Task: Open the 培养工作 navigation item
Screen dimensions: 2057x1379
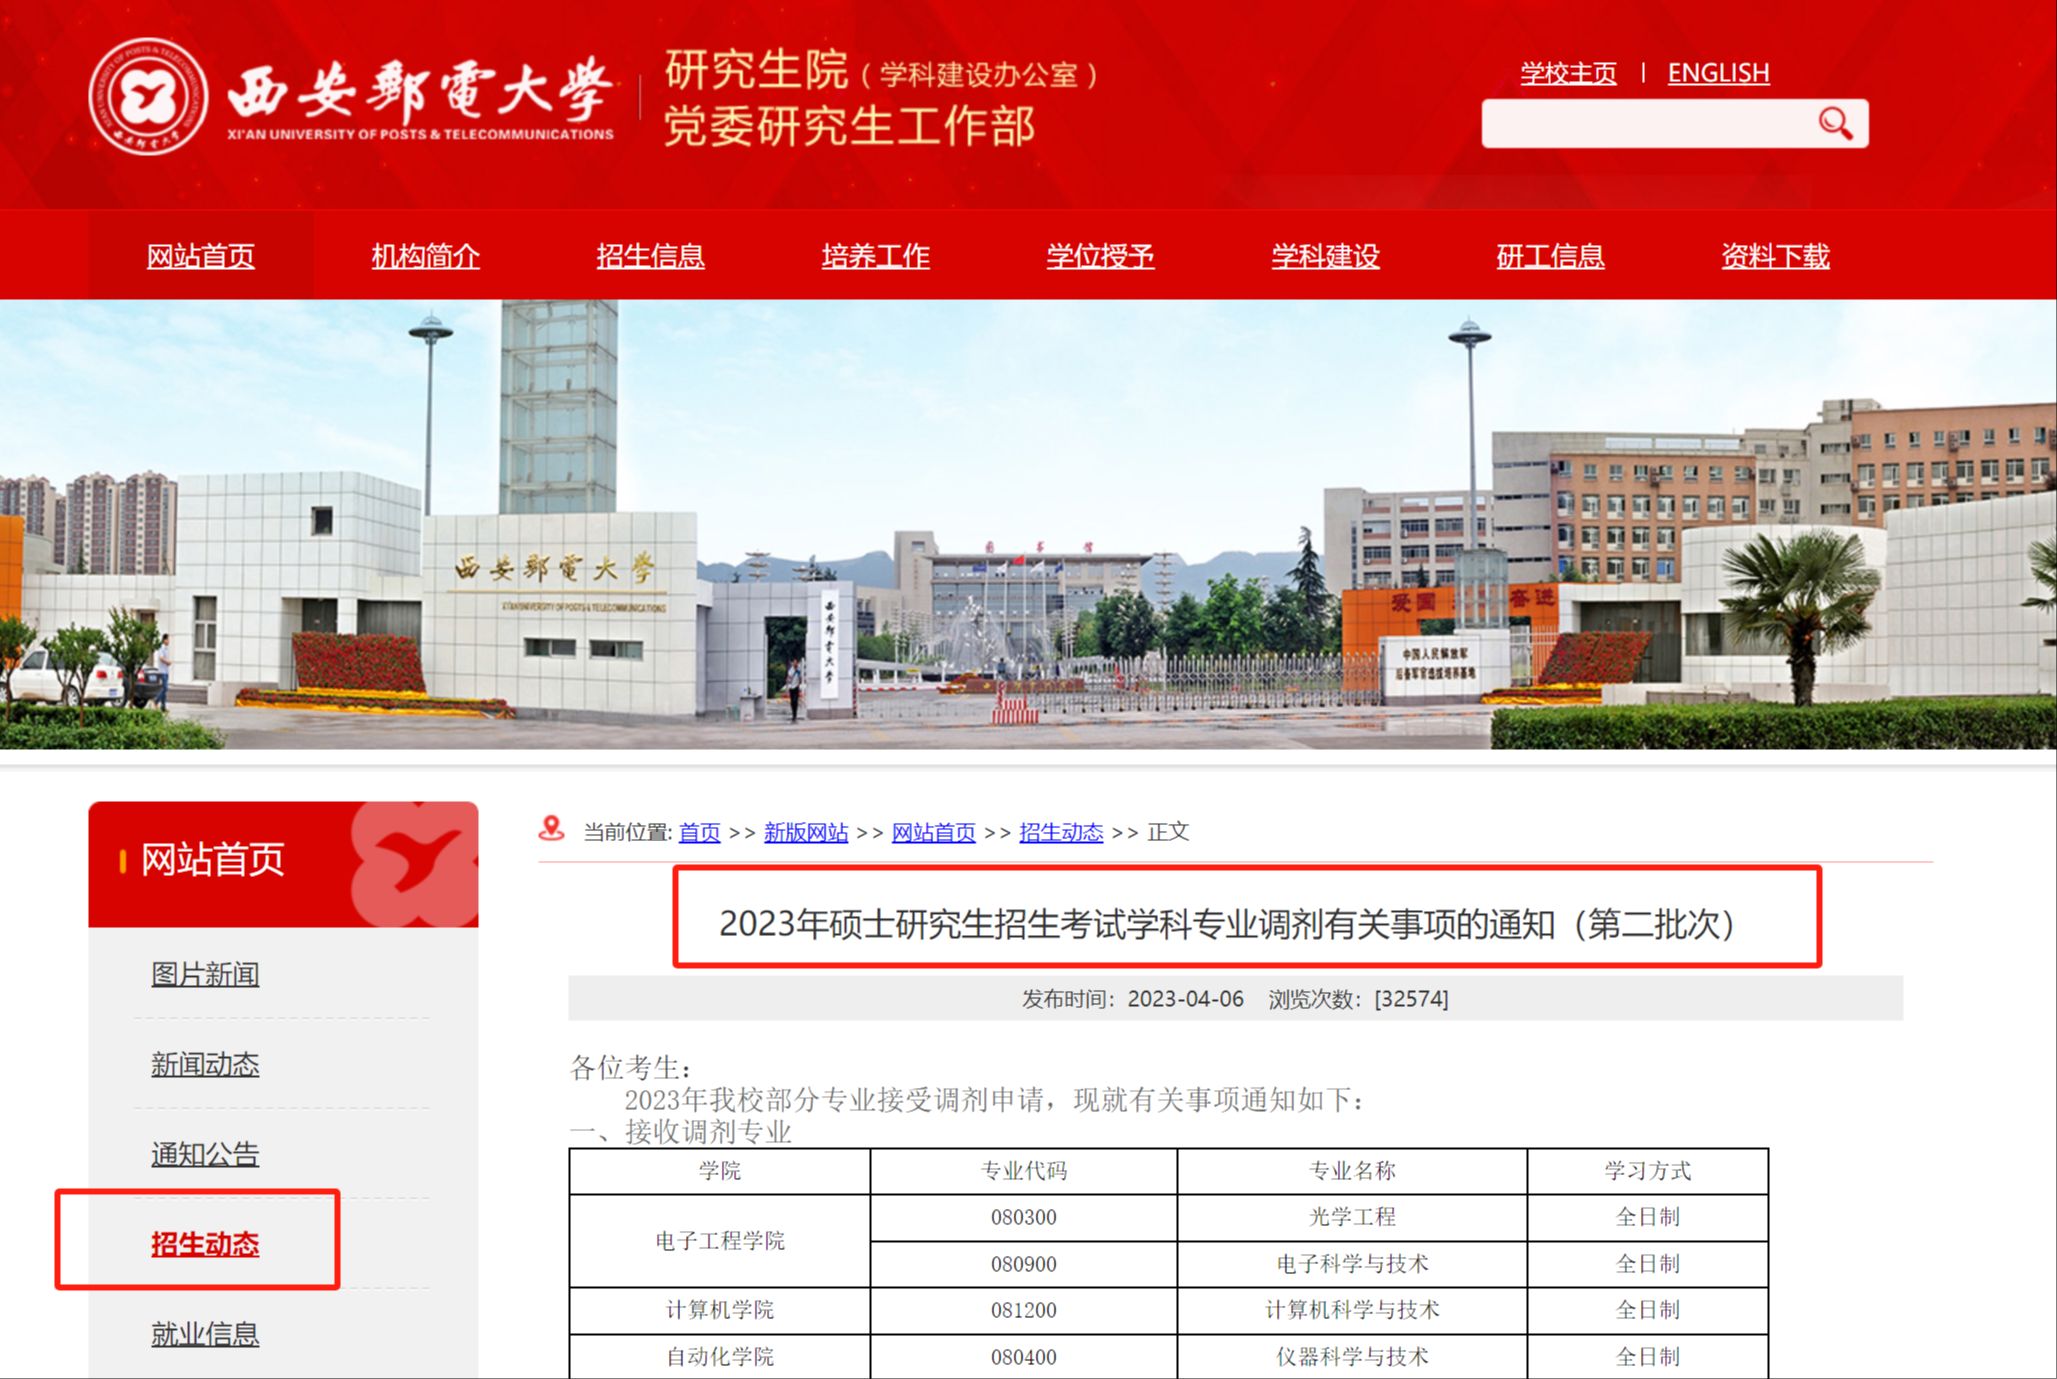Action: click(x=876, y=256)
